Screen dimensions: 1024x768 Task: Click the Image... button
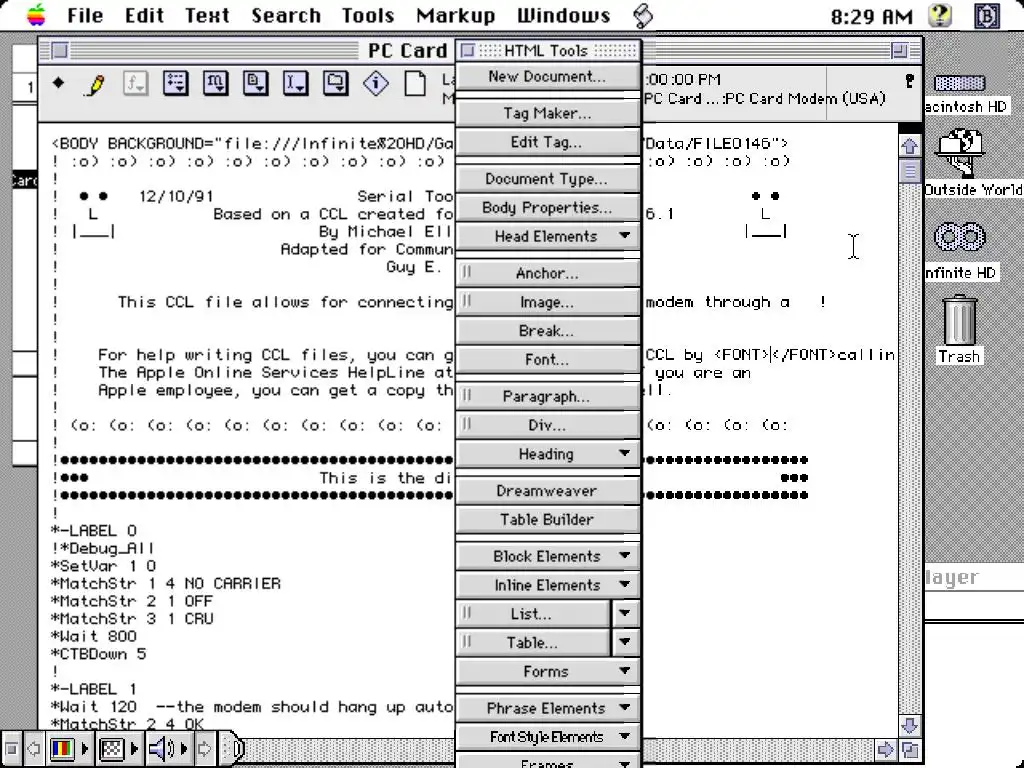click(x=547, y=302)
